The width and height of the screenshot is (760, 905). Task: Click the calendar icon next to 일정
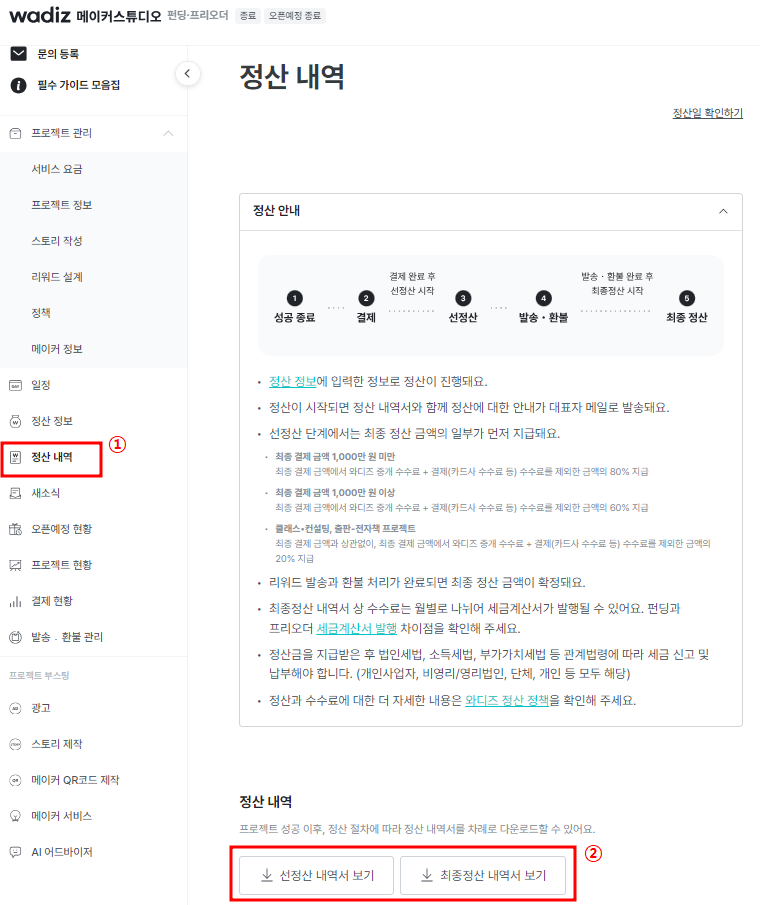[x=15, y=385]
